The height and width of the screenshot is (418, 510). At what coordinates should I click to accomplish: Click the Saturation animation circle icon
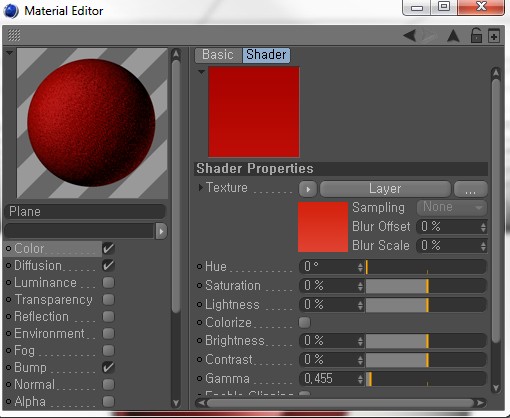pyautogui.click(x=199, y=285)
